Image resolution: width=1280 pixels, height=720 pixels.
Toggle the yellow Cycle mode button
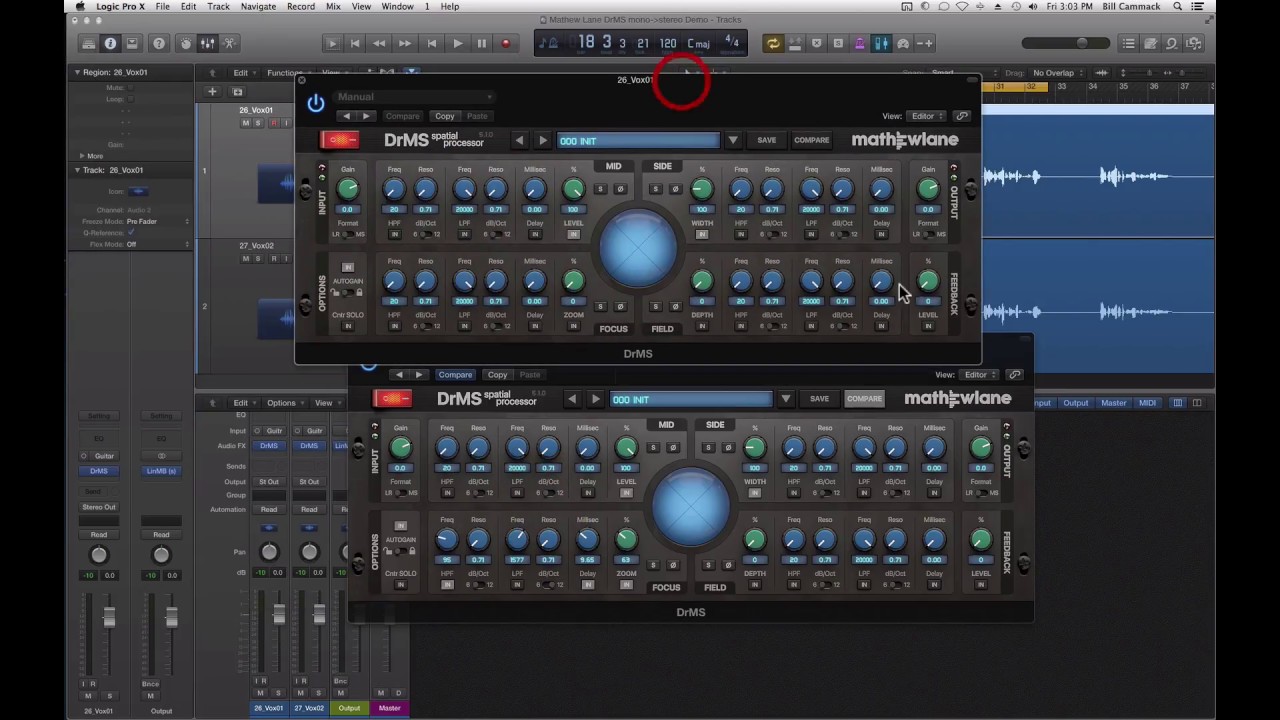point(773,44)
